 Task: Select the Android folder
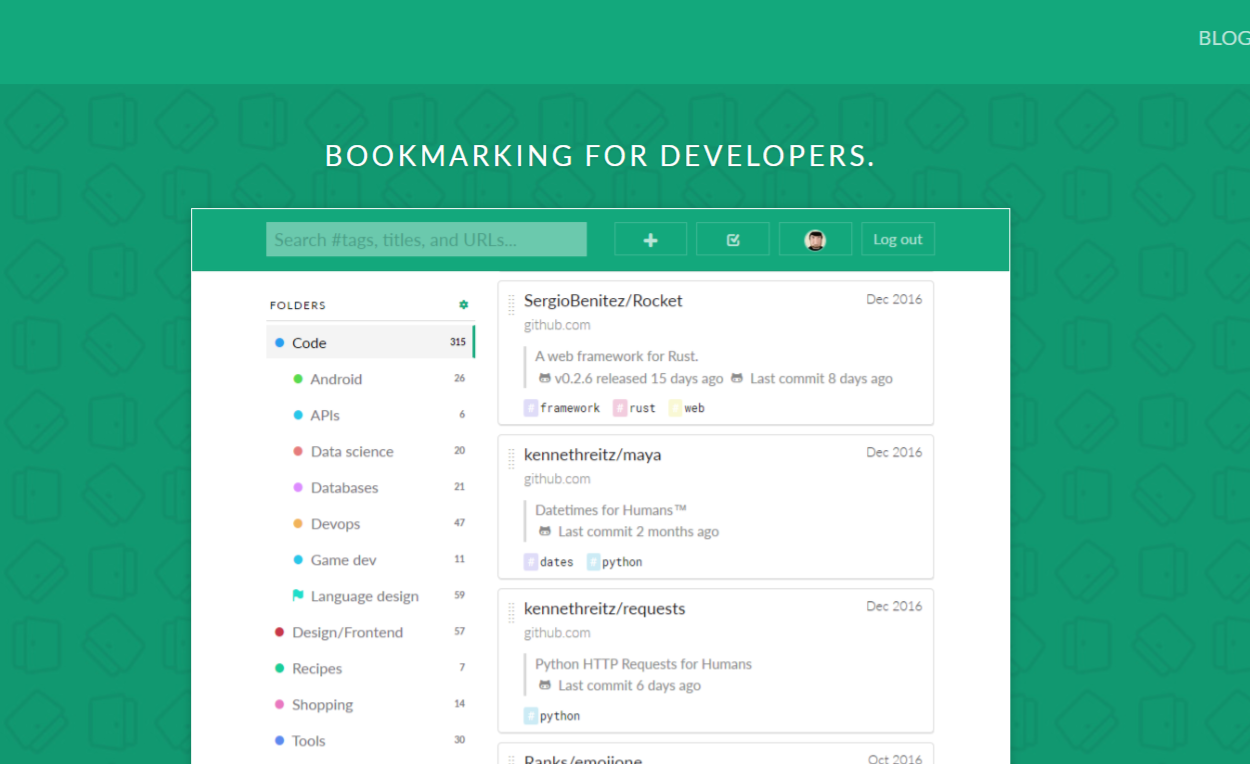point(336,379)
